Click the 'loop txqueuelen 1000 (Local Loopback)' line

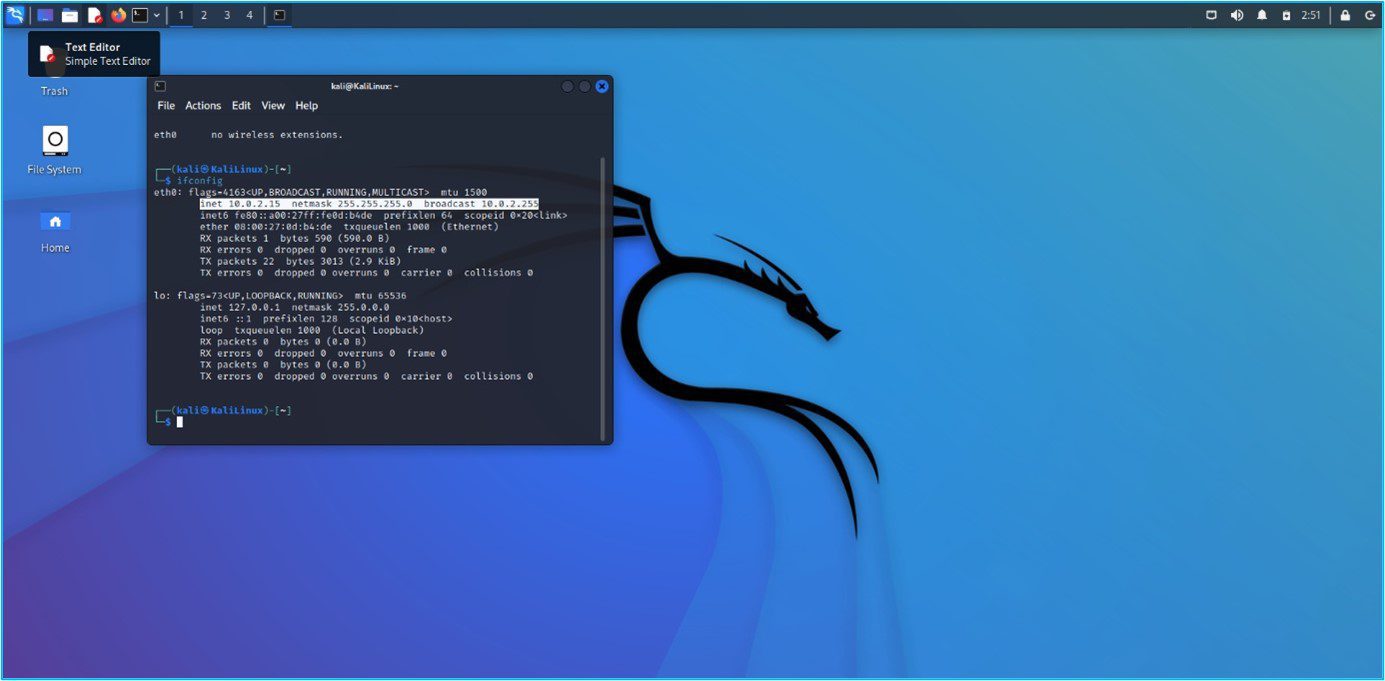click(312, 330)
